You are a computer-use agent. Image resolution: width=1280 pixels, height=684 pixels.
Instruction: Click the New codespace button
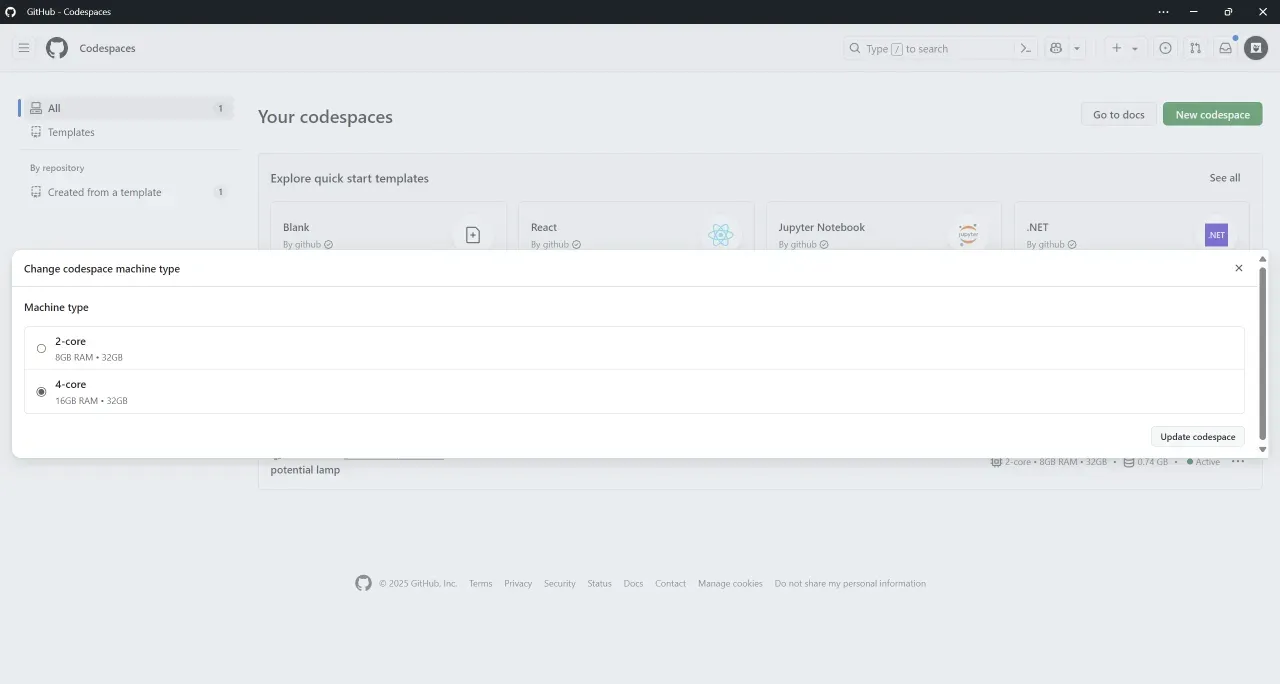pyautogui.click(x=1212, y=114)
